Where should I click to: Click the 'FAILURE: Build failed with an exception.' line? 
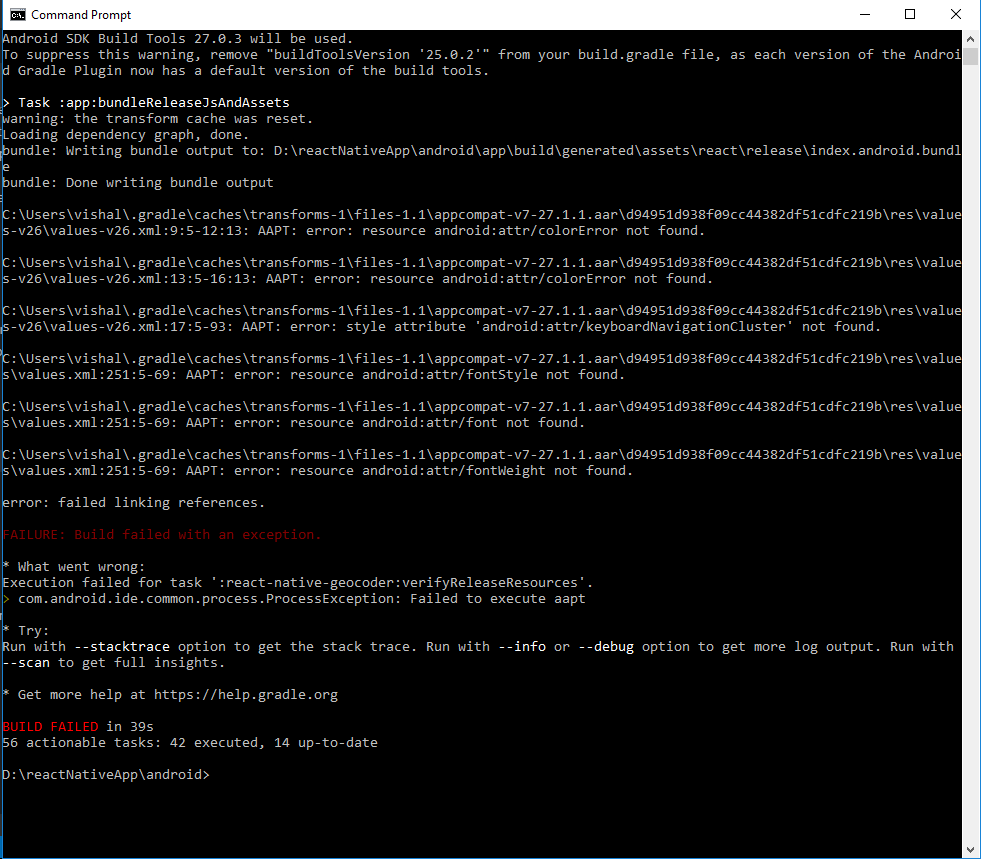[162, 534]
